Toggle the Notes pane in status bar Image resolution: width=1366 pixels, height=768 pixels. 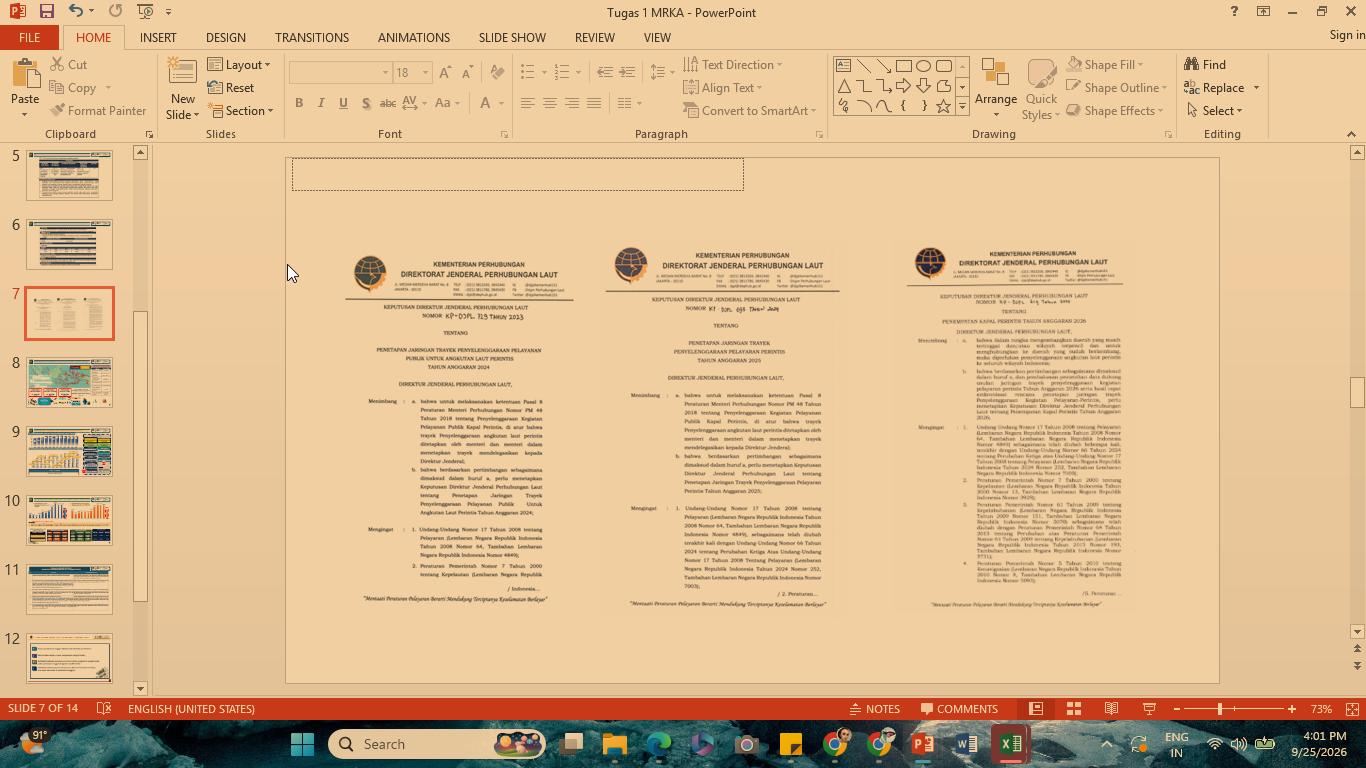click(x=875, y=709)
